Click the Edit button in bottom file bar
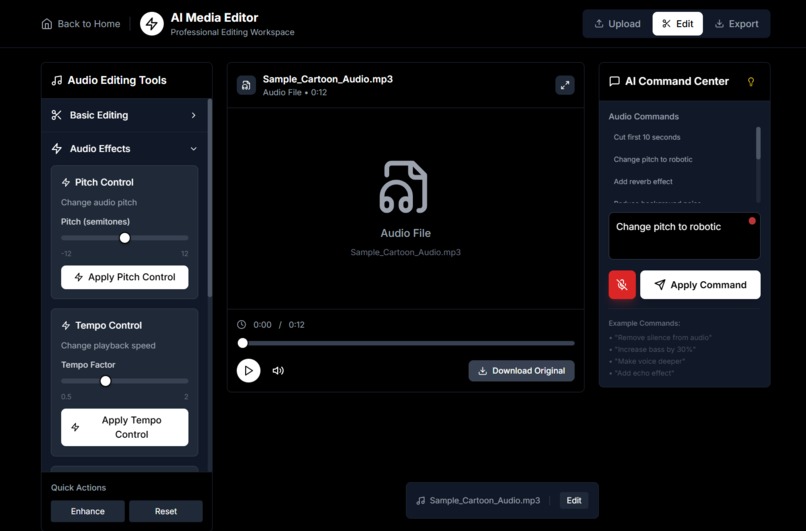The image size is (806, 531). [574, 501]
